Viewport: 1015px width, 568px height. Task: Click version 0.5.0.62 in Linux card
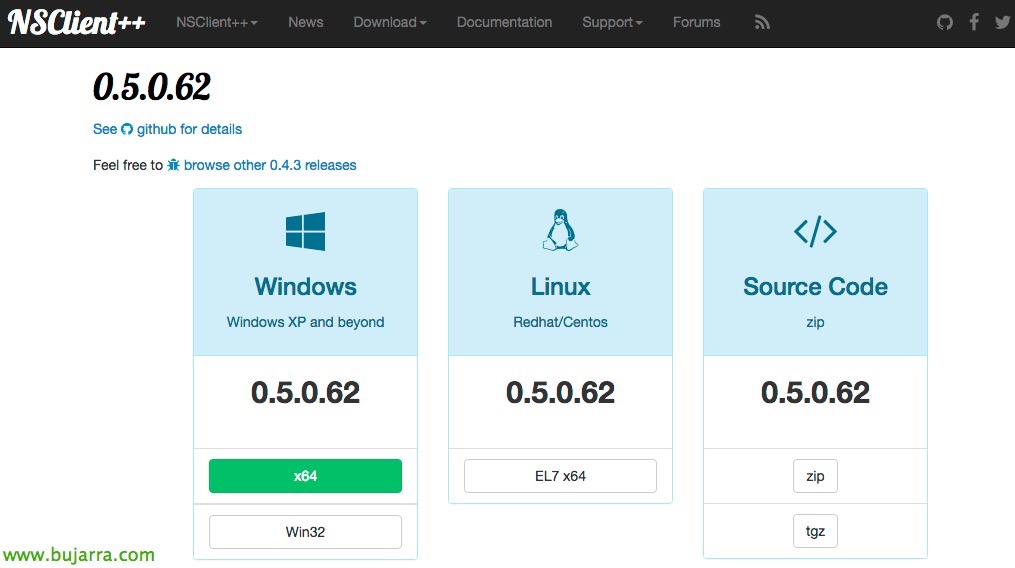tap(560, 392)
